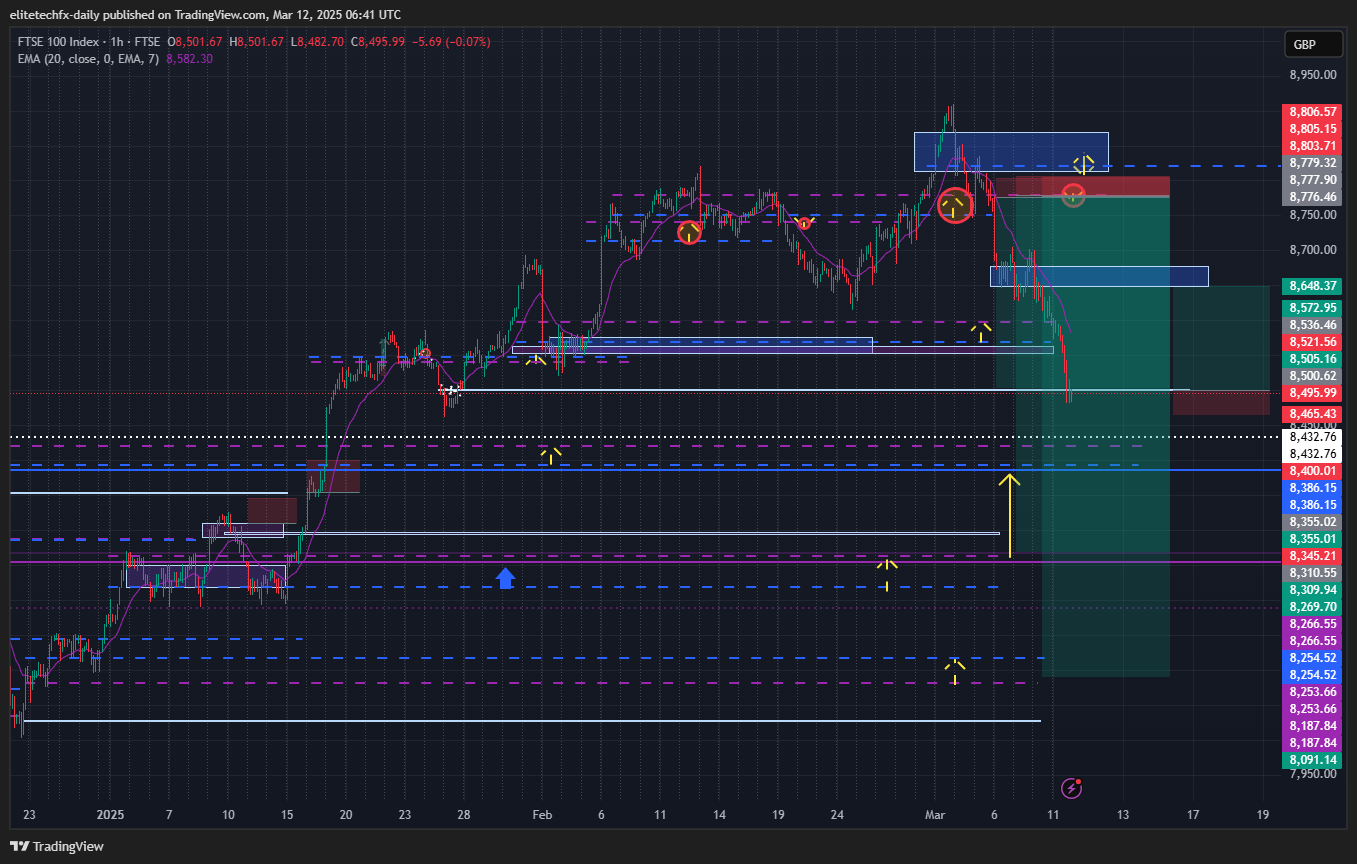Click the 13 date on time axis
This screenshot has height=864, width=1357.
(x=1123, y=815)
